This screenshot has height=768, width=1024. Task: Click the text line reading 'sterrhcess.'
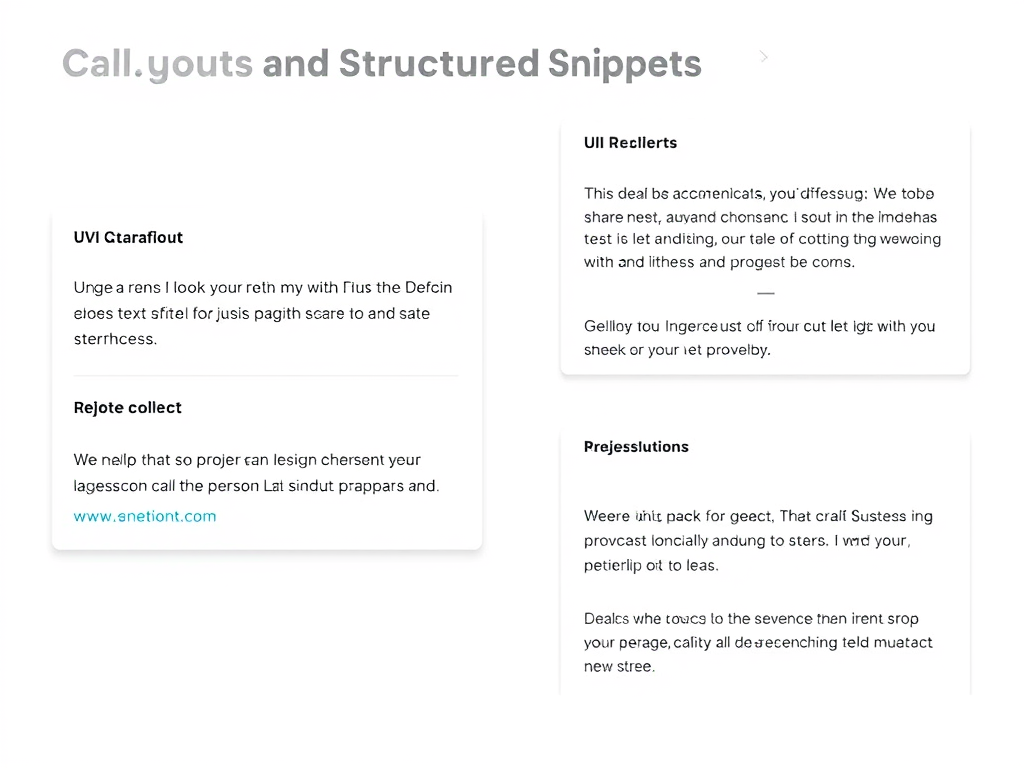point(115,339)
